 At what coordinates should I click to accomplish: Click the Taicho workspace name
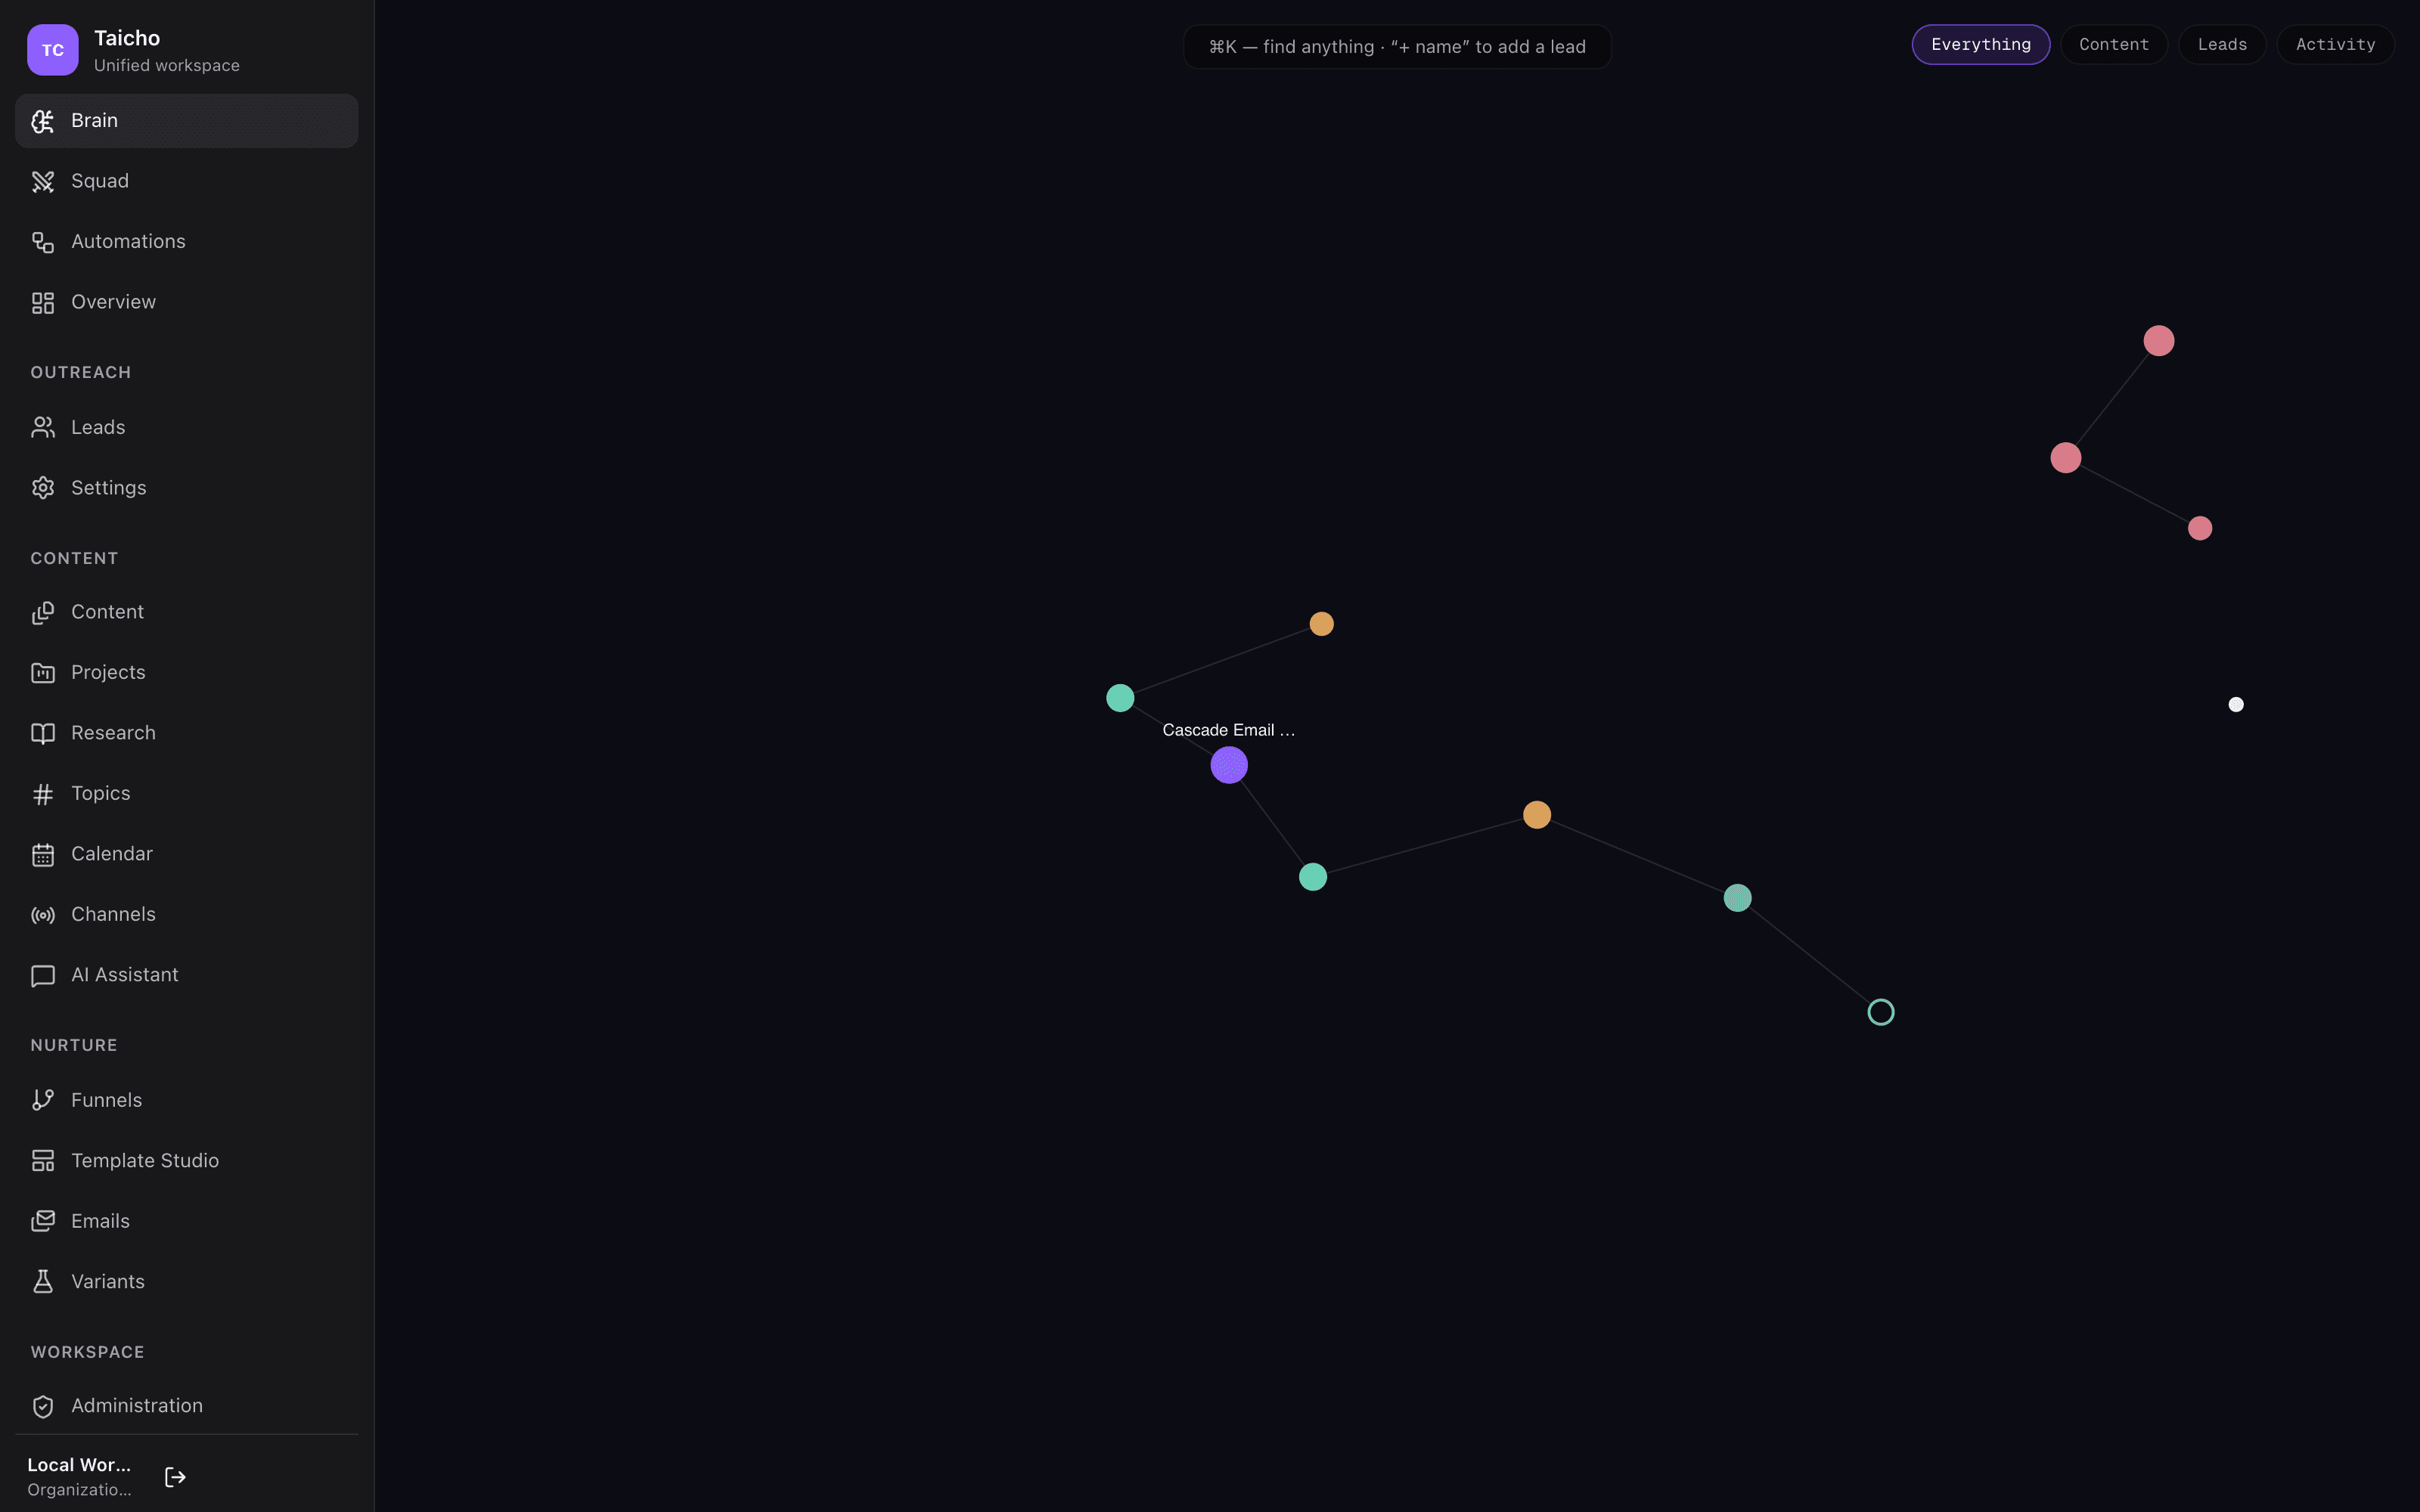click(127, 38)
